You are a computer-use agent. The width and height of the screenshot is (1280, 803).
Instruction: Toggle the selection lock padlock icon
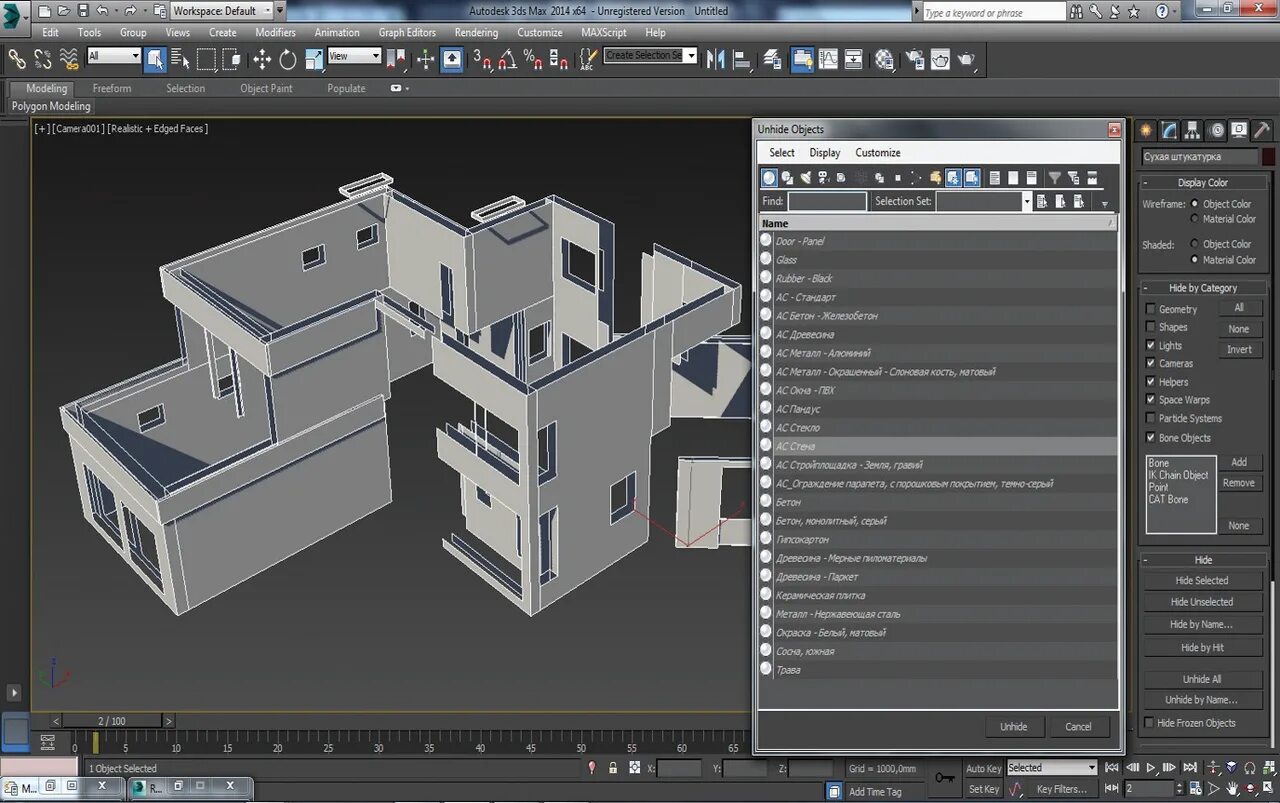tap(613, 768)
